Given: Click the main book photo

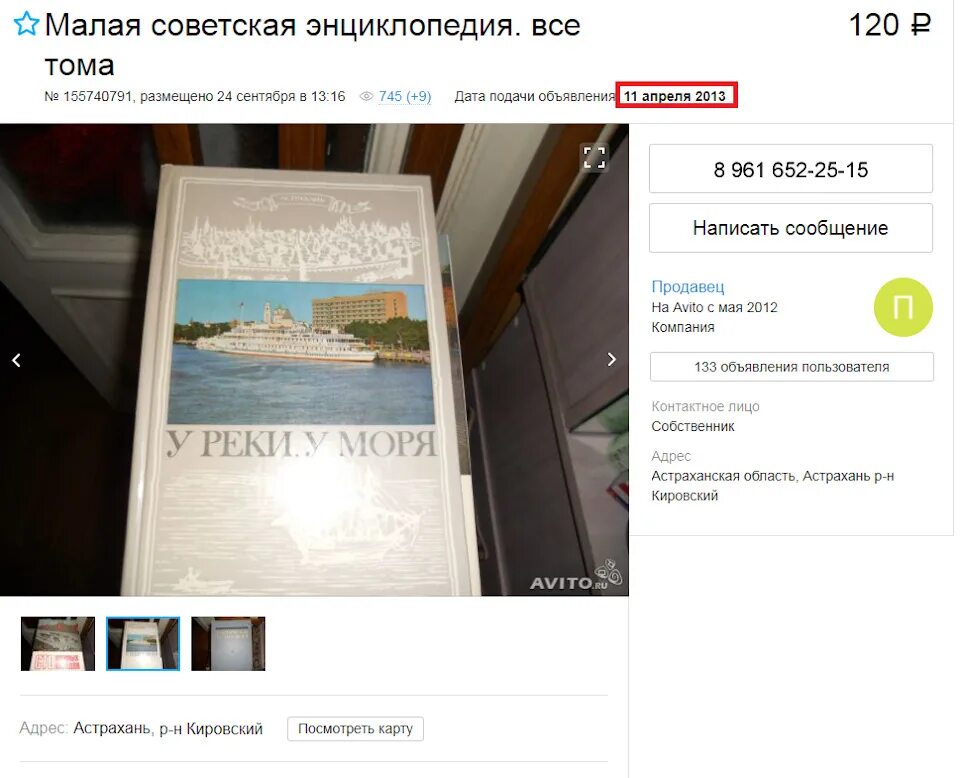Looking at the screenshot, I should click(x=314, y=360).
